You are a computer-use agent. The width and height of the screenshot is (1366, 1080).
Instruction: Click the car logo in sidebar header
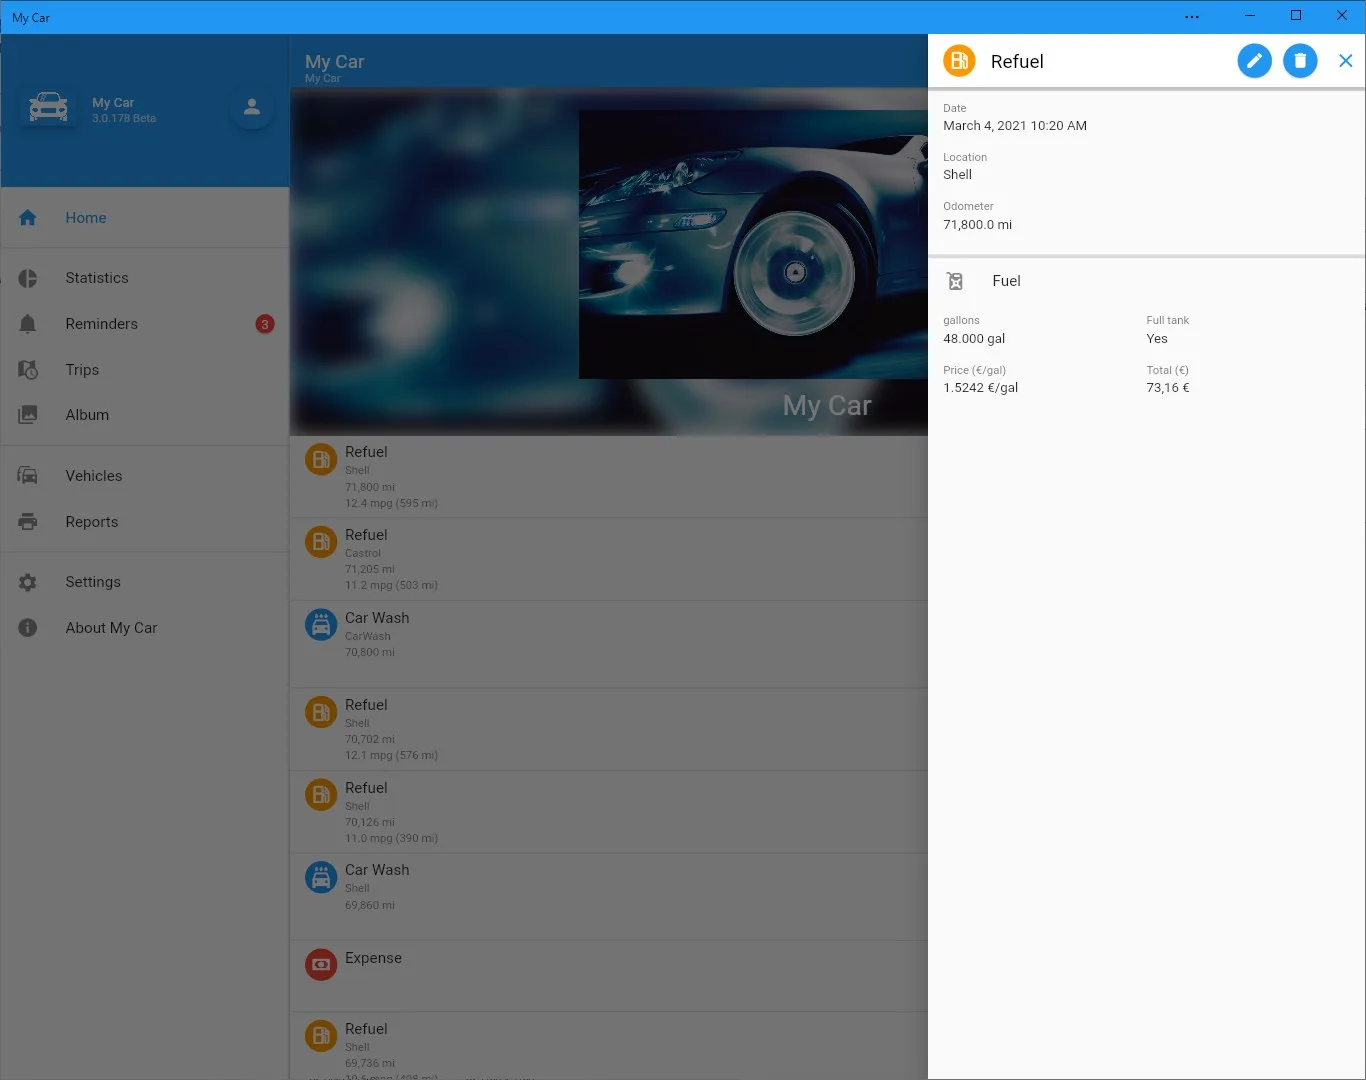pos(48,108)
